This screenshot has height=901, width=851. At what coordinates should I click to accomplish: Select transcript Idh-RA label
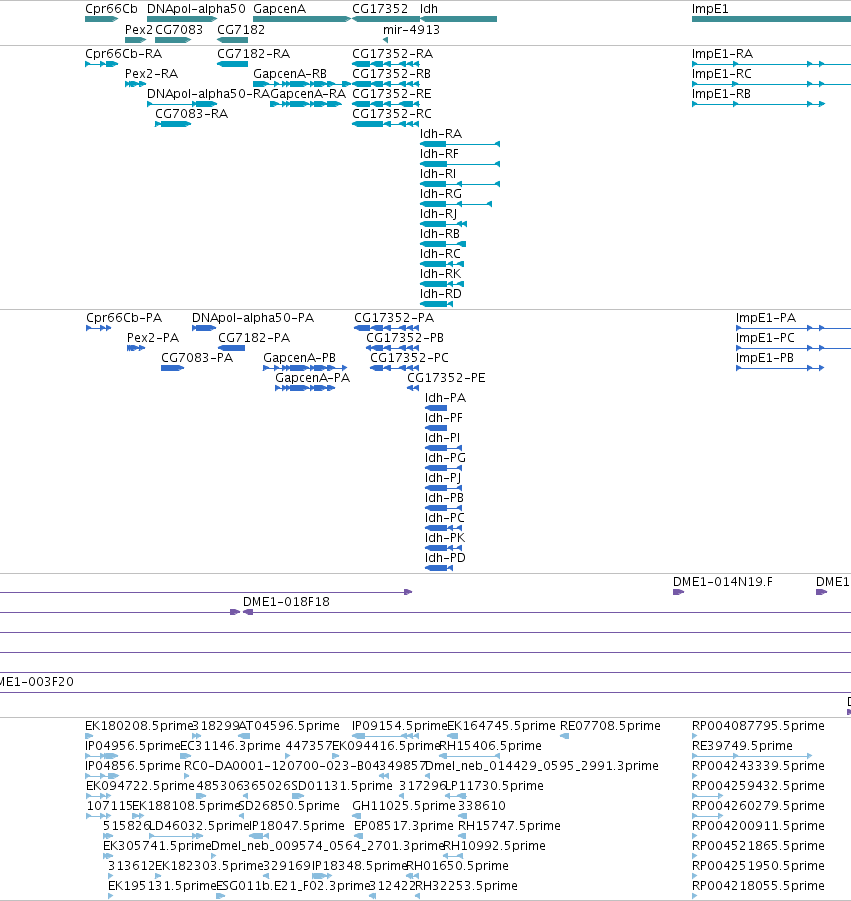441,134
